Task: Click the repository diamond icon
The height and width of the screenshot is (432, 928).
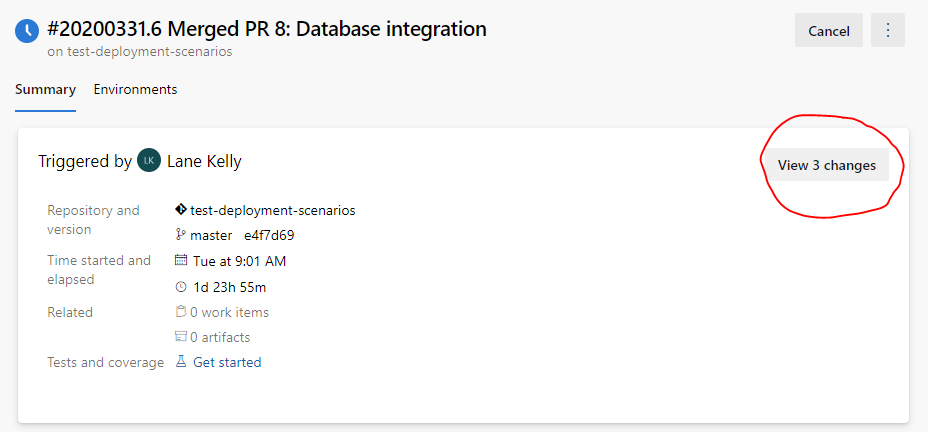Action: click(x=181, y=210)
